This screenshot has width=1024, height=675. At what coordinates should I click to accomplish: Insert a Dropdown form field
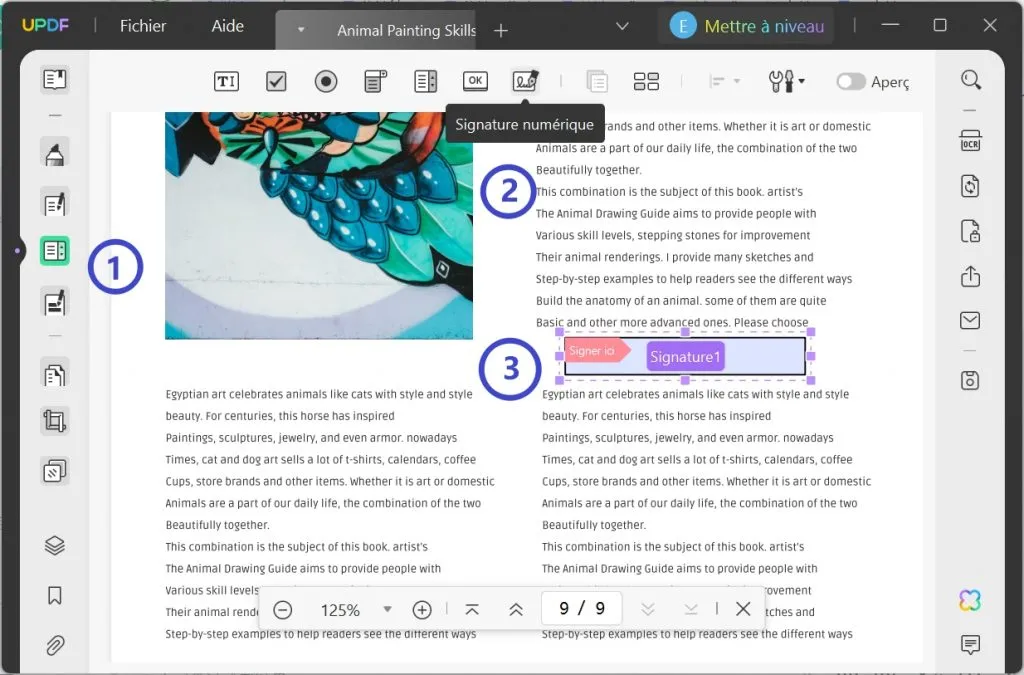click(x=376, y=82)
